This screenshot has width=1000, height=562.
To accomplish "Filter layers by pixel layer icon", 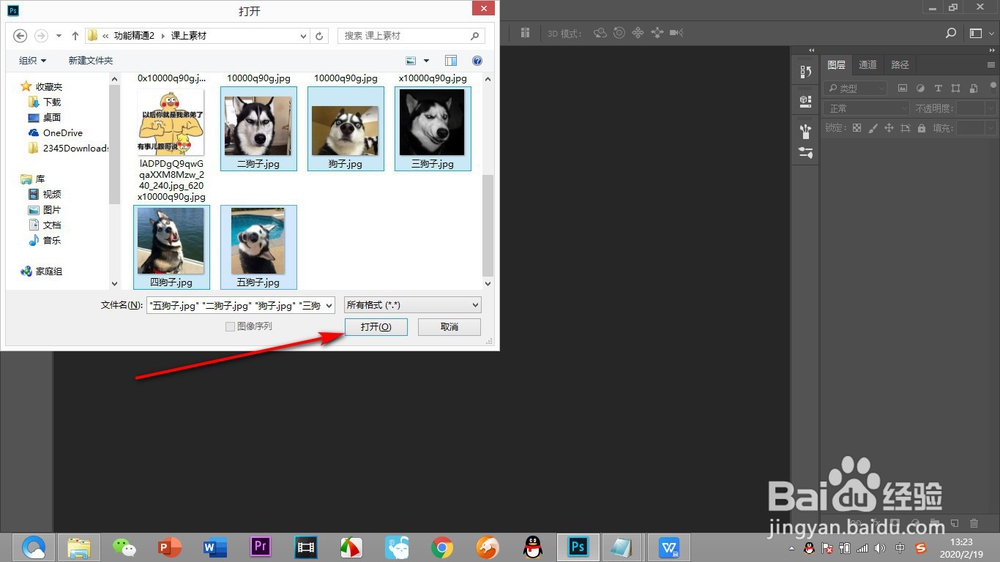I will click(x=902, y=88).
